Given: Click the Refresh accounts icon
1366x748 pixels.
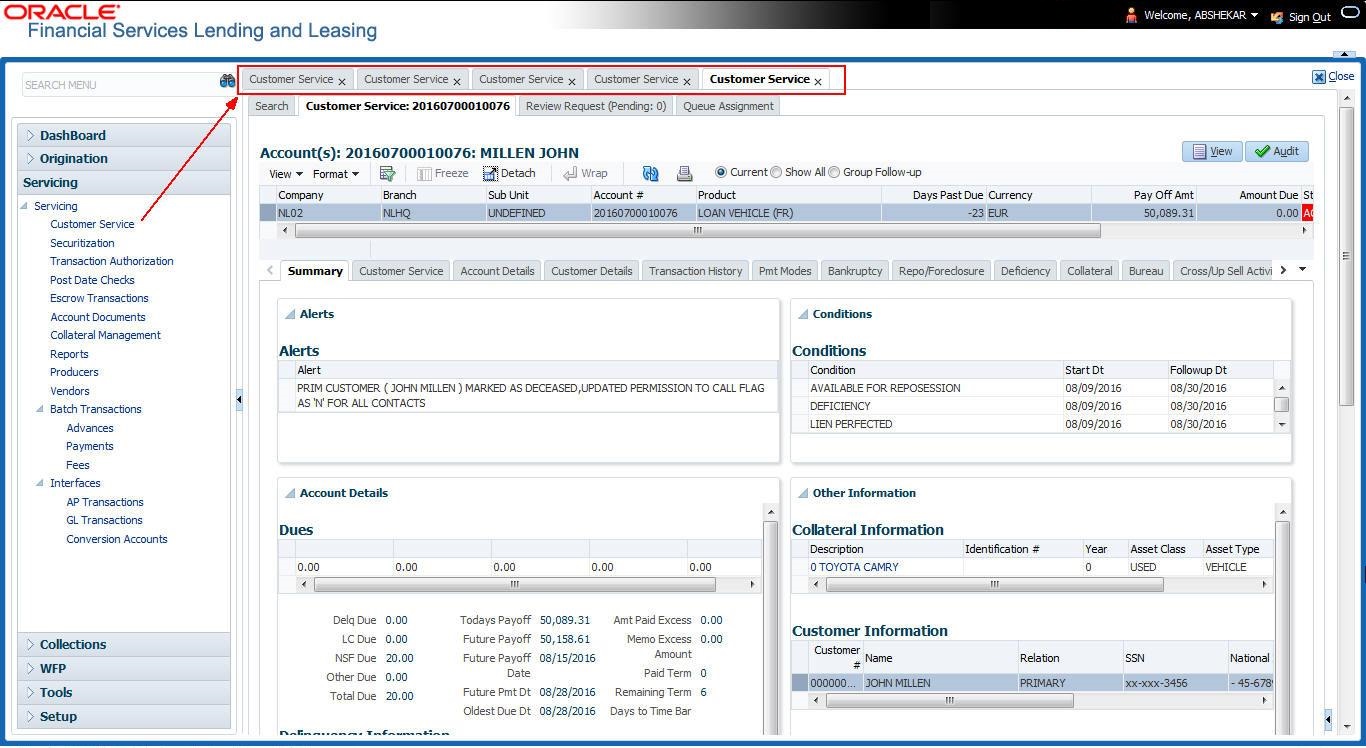Looking at the screenshot, I should 650,173.
